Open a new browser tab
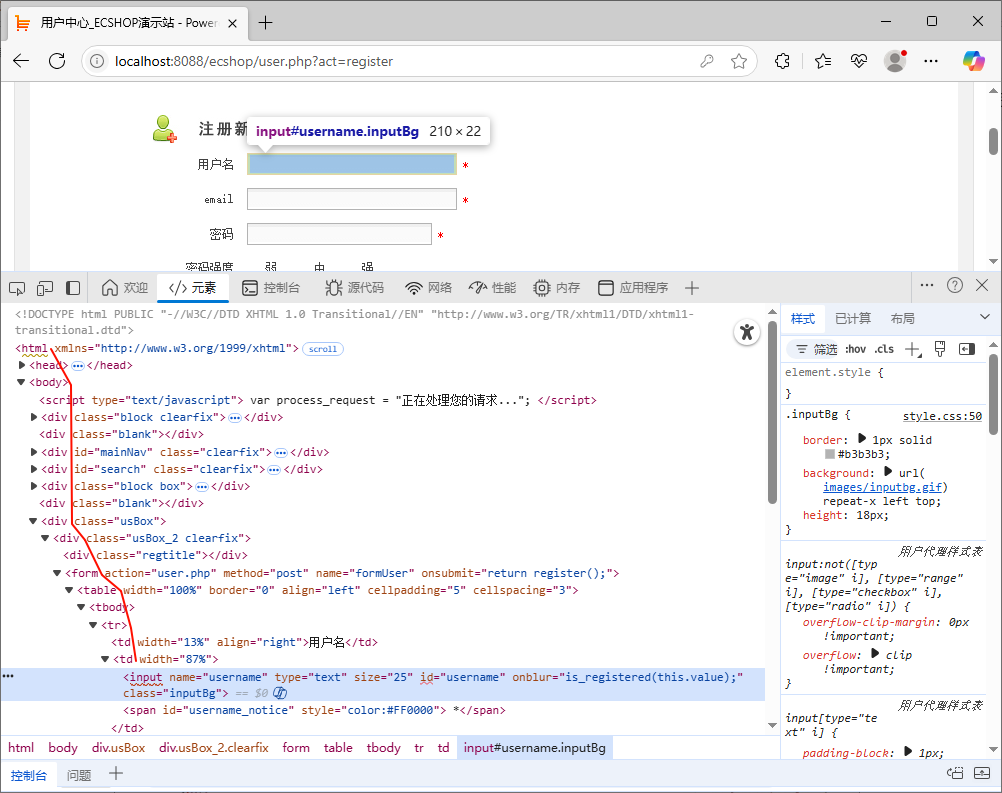Image resolution: width=1002 pixels, height=793 pixels. tap(265, 23)
